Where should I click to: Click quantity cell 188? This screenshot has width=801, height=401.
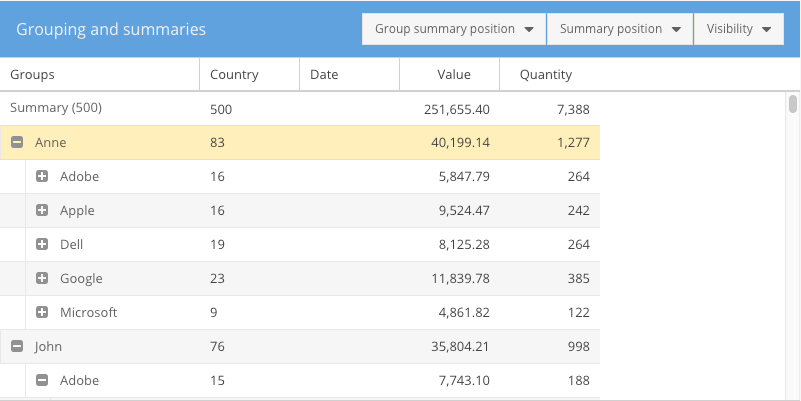coord(578,380)
